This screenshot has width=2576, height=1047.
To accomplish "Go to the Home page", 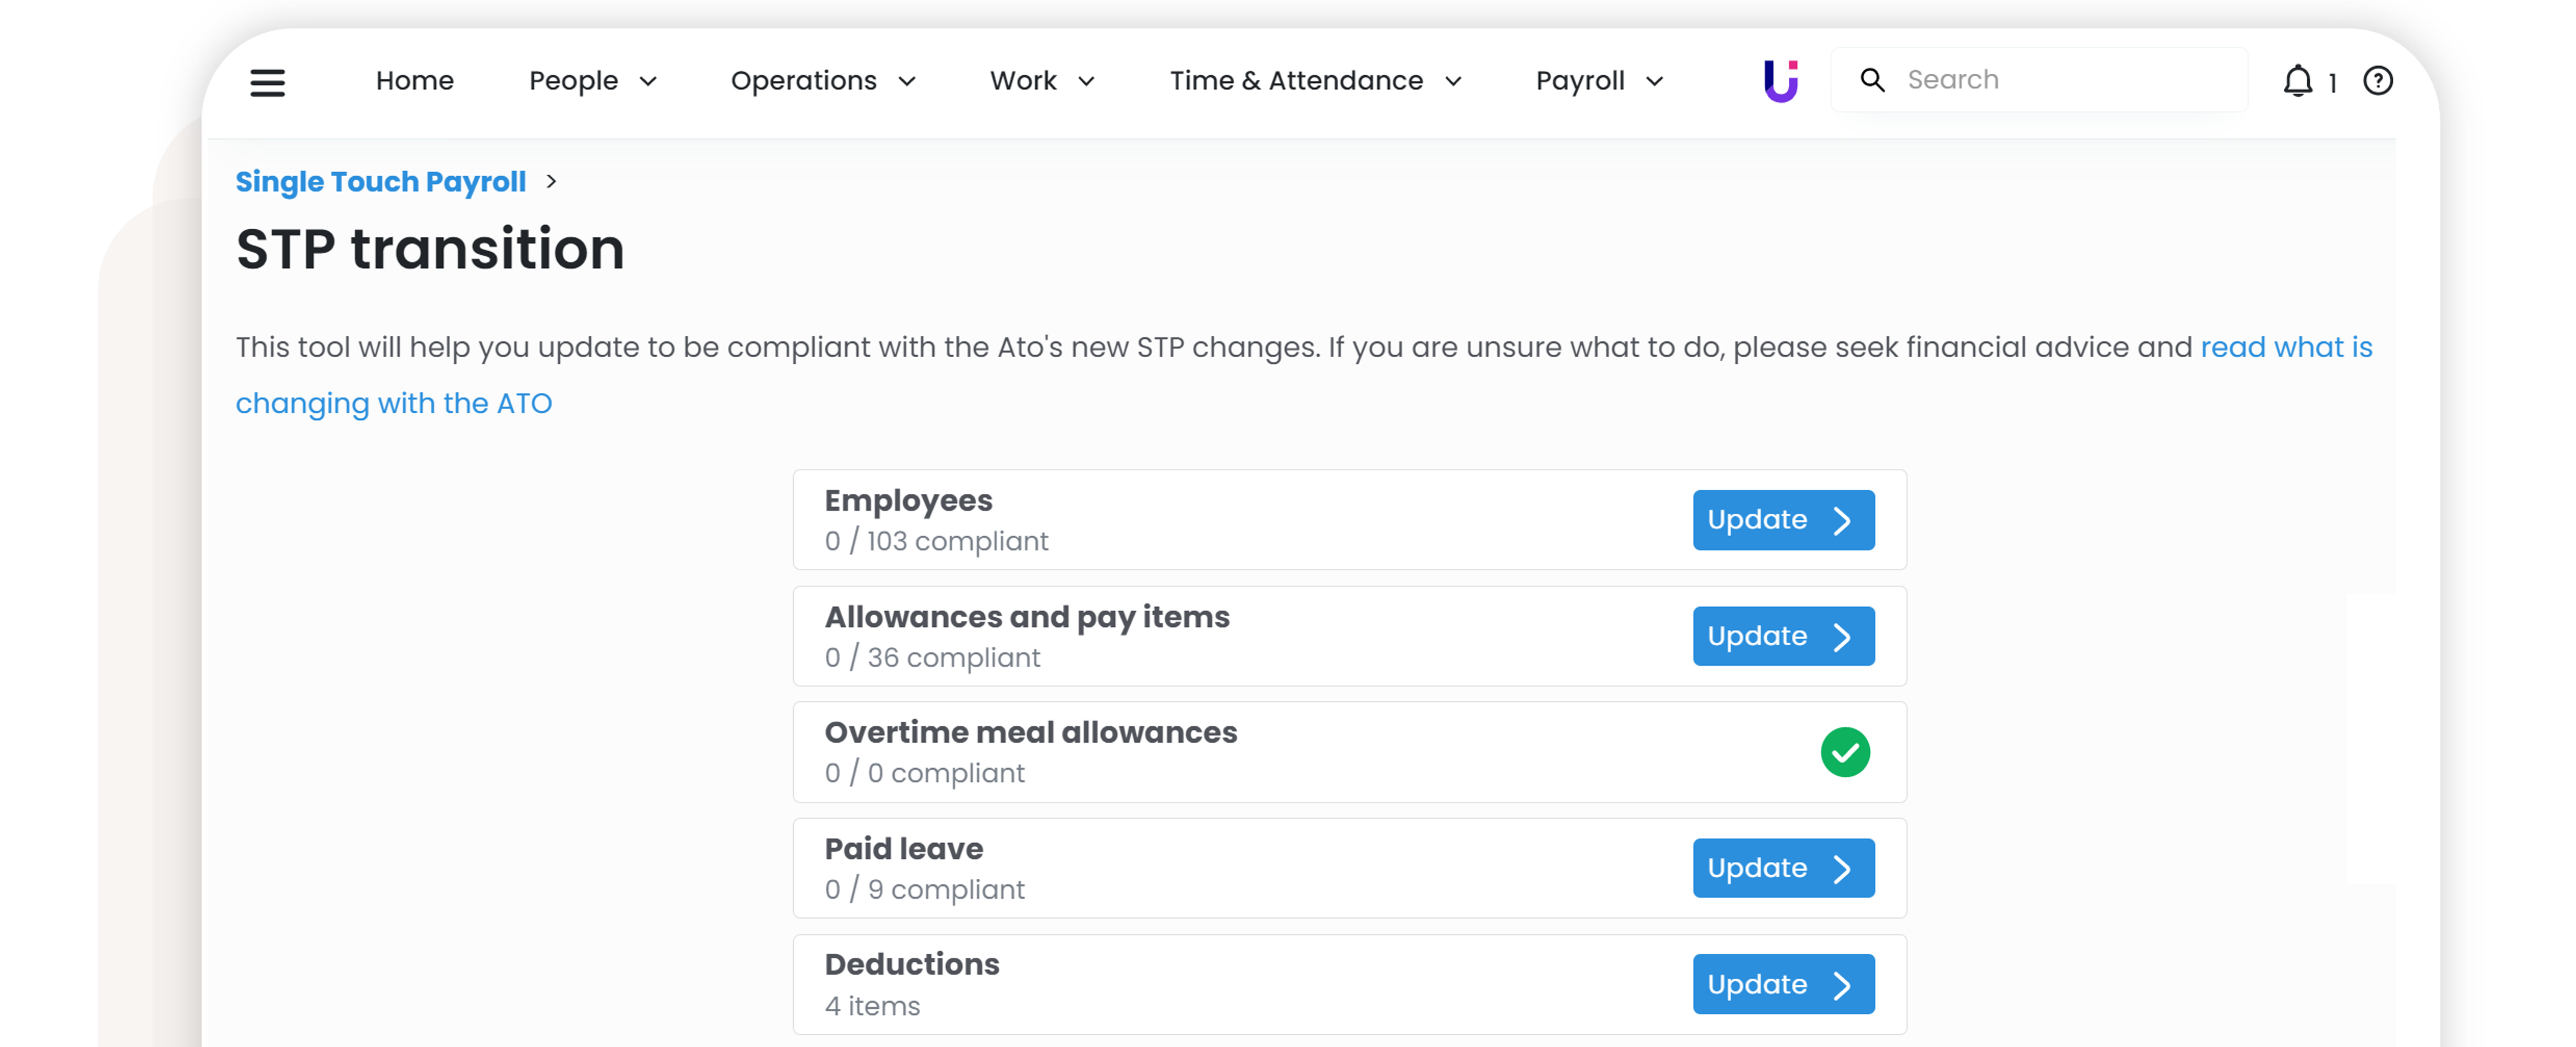I will [x=414, y=81].
